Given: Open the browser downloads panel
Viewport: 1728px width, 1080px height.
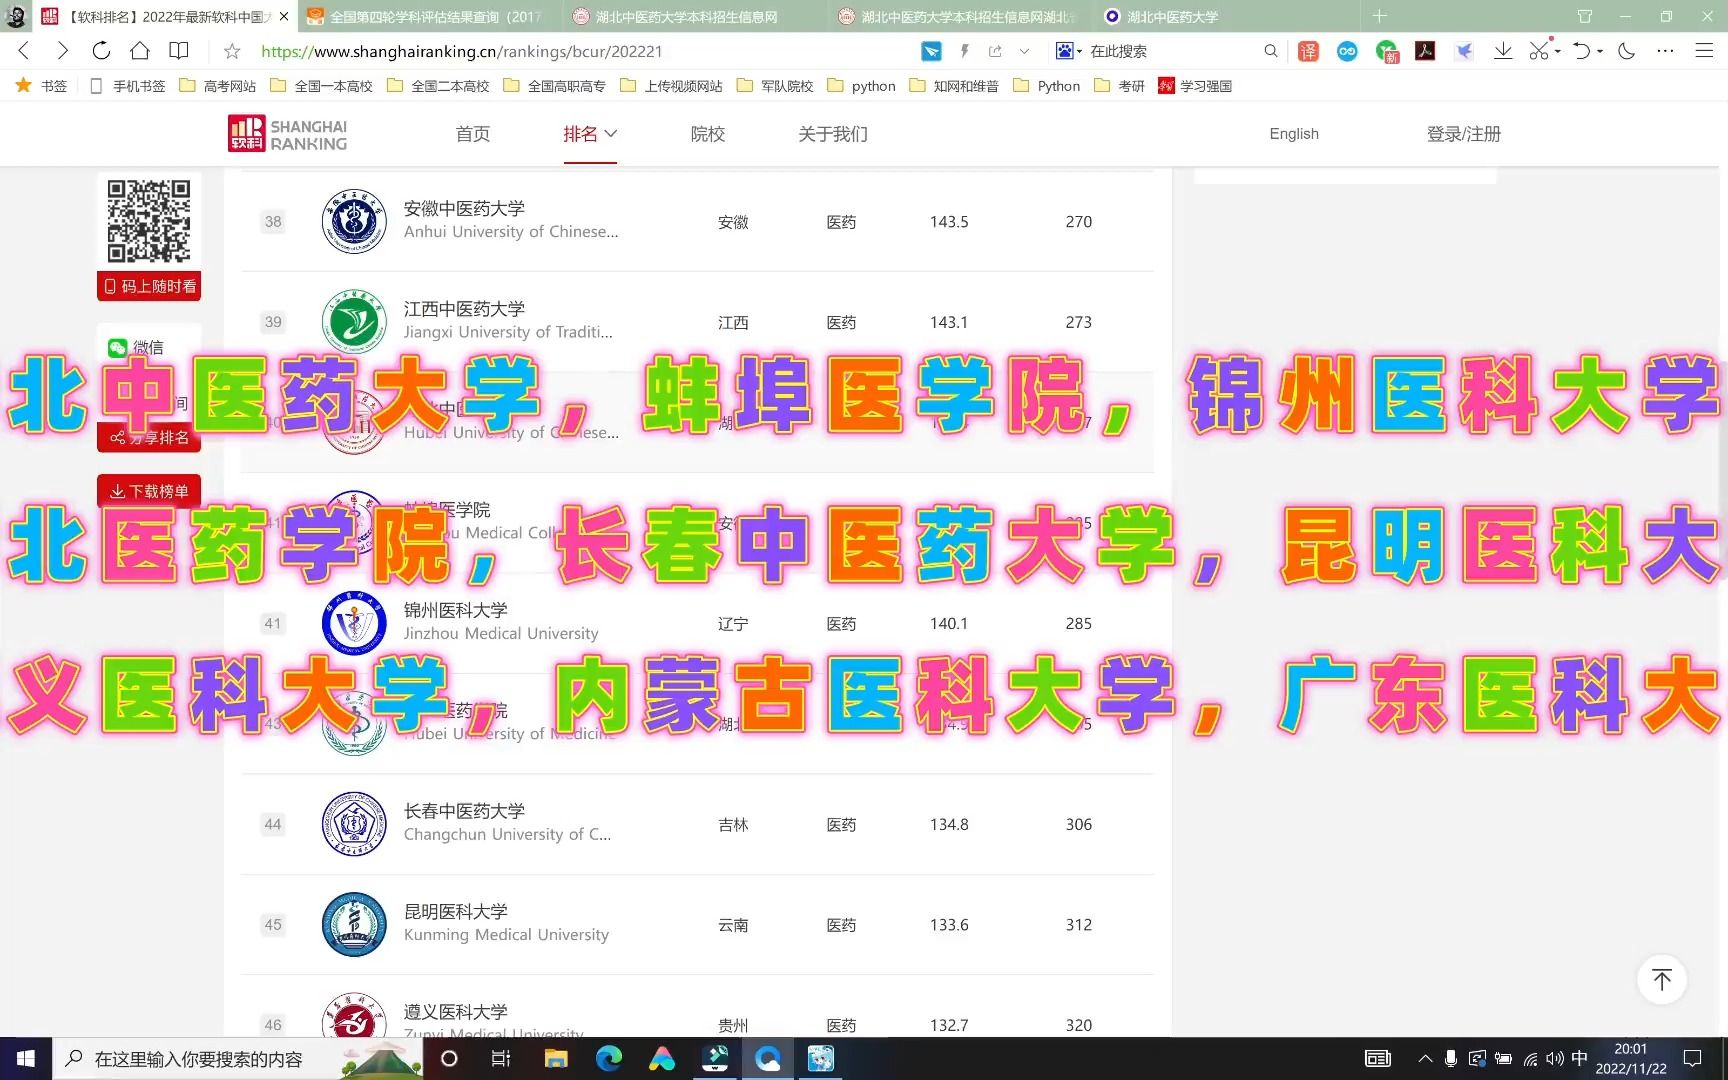Looking at the screenshot, I should point(1503,51).
